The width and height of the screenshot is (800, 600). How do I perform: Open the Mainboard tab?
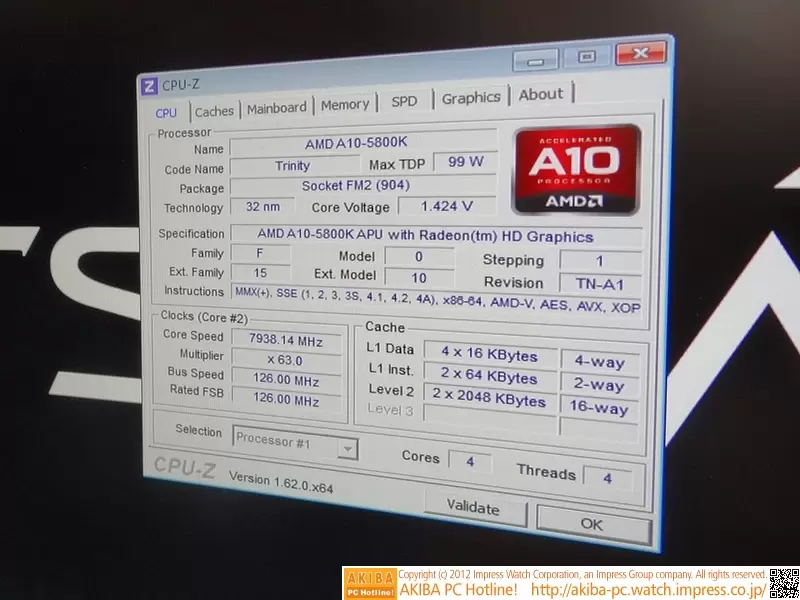[277, 107]
